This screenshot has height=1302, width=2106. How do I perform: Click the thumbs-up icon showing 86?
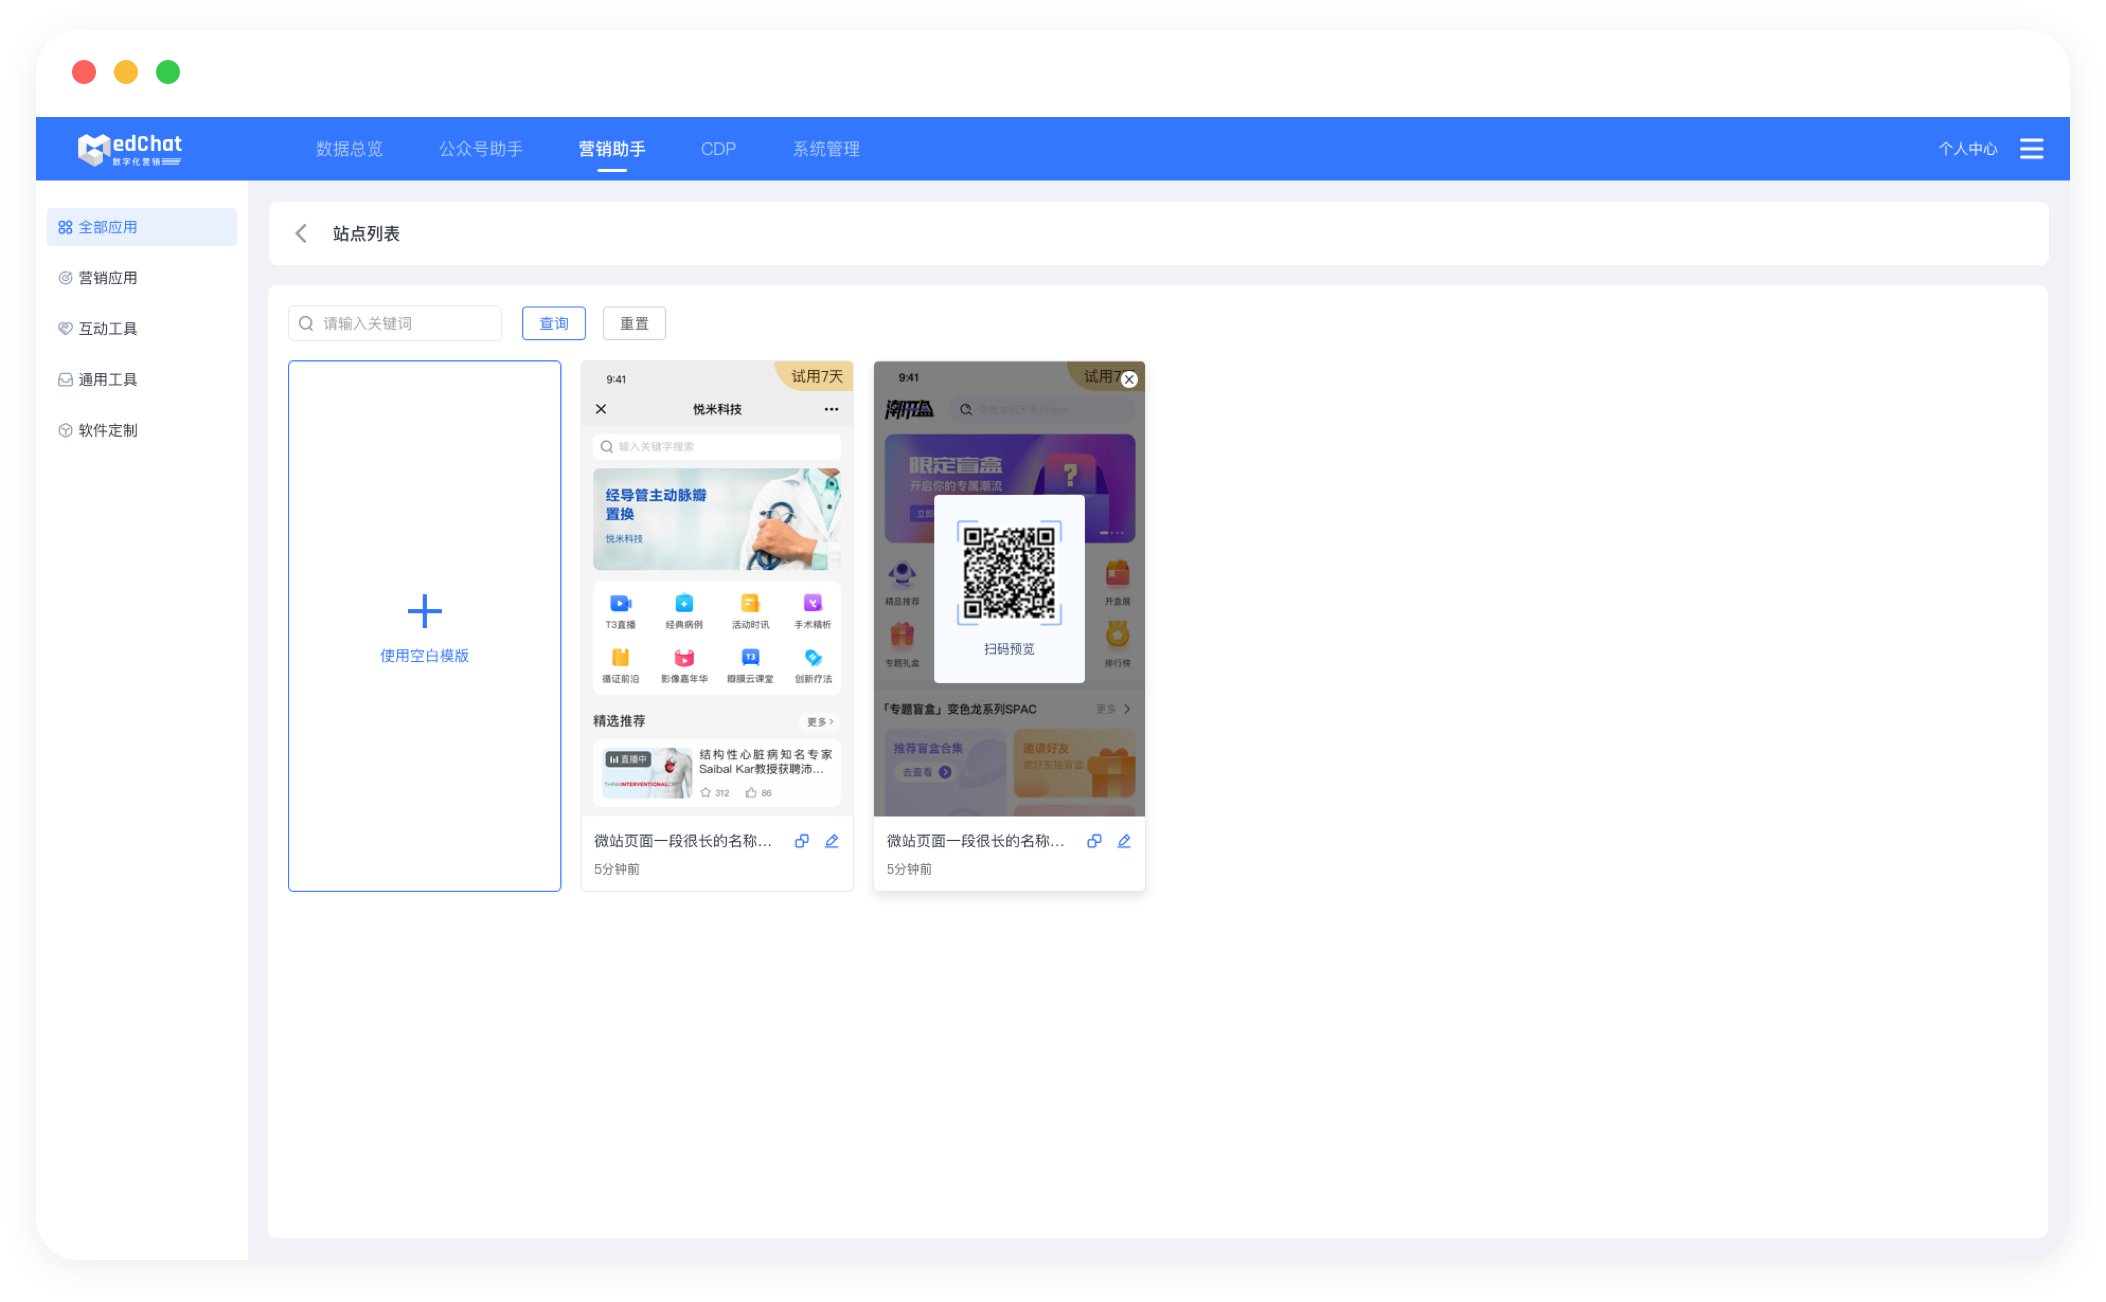point(750,793)
